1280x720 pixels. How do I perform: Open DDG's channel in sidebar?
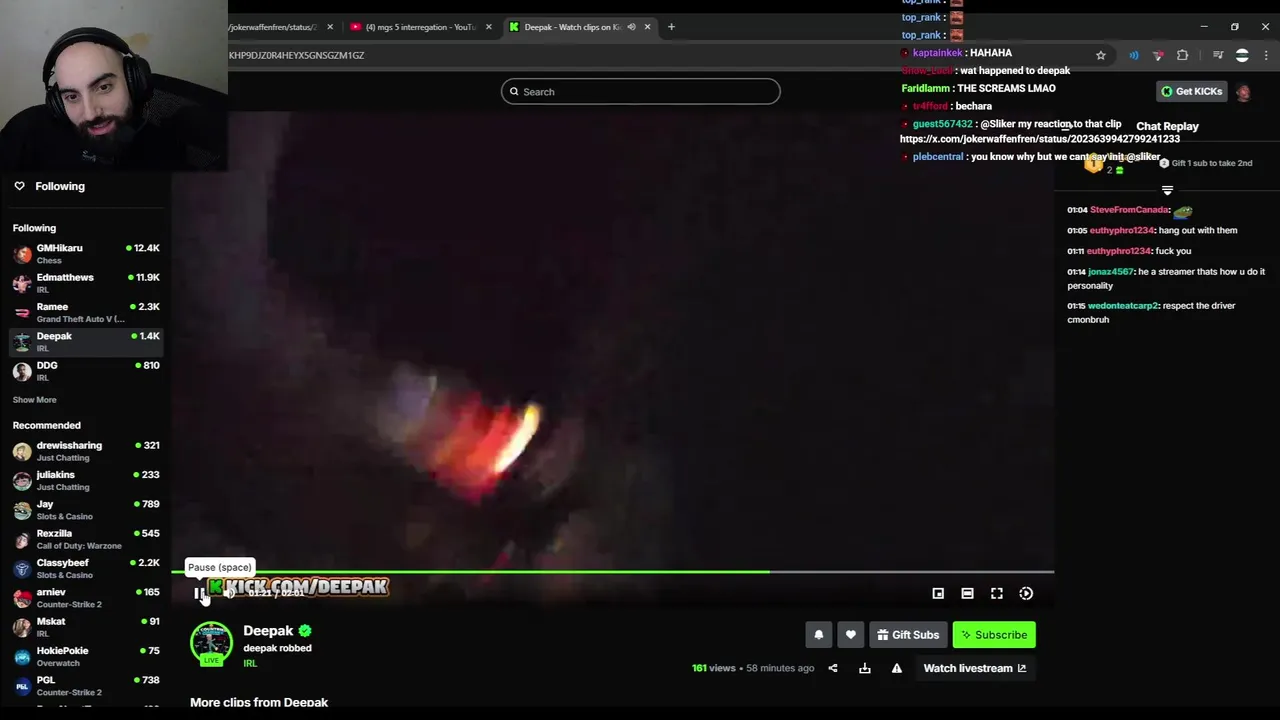click(x=86, y=371)
